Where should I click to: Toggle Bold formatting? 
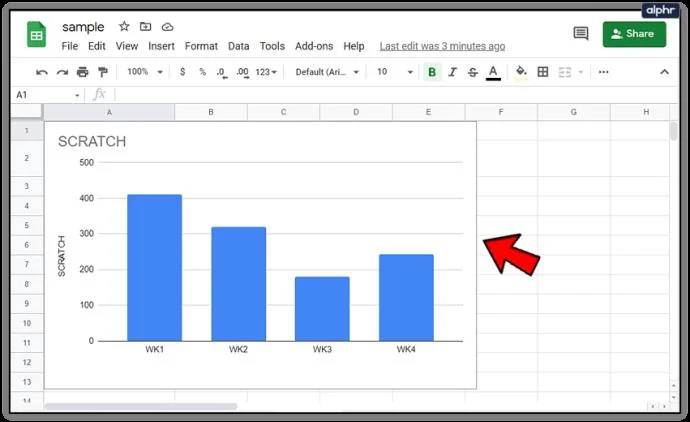coord(432,72)
